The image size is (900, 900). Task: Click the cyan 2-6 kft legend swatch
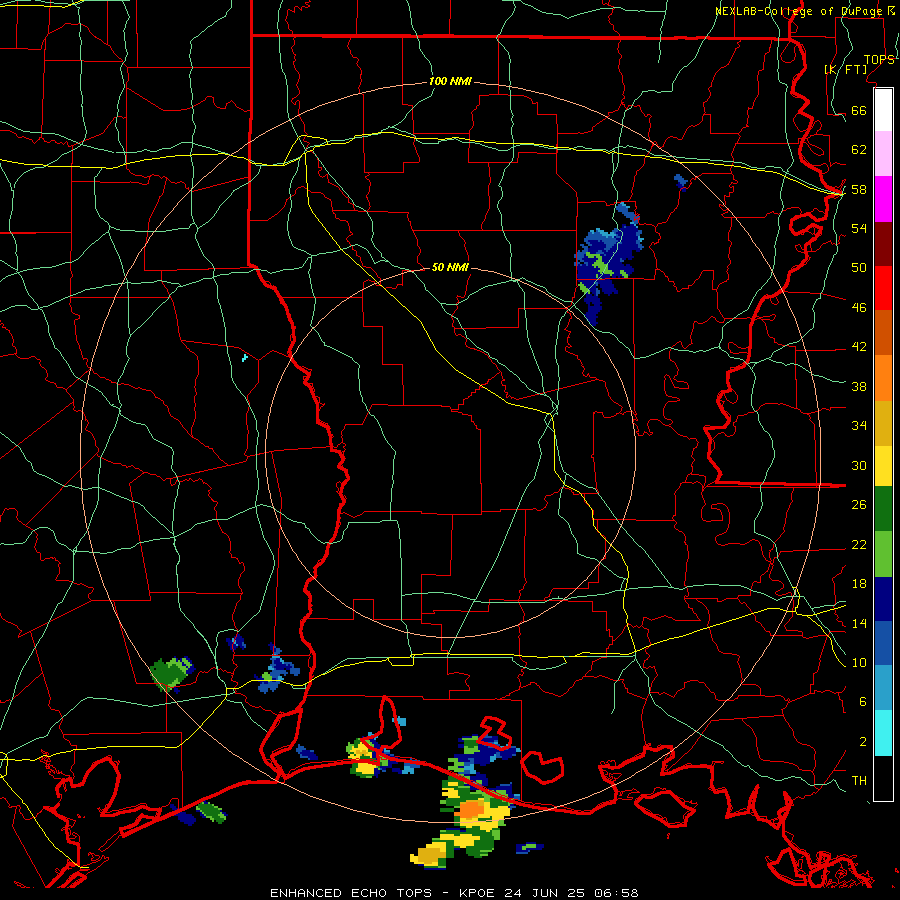(883, 733)
